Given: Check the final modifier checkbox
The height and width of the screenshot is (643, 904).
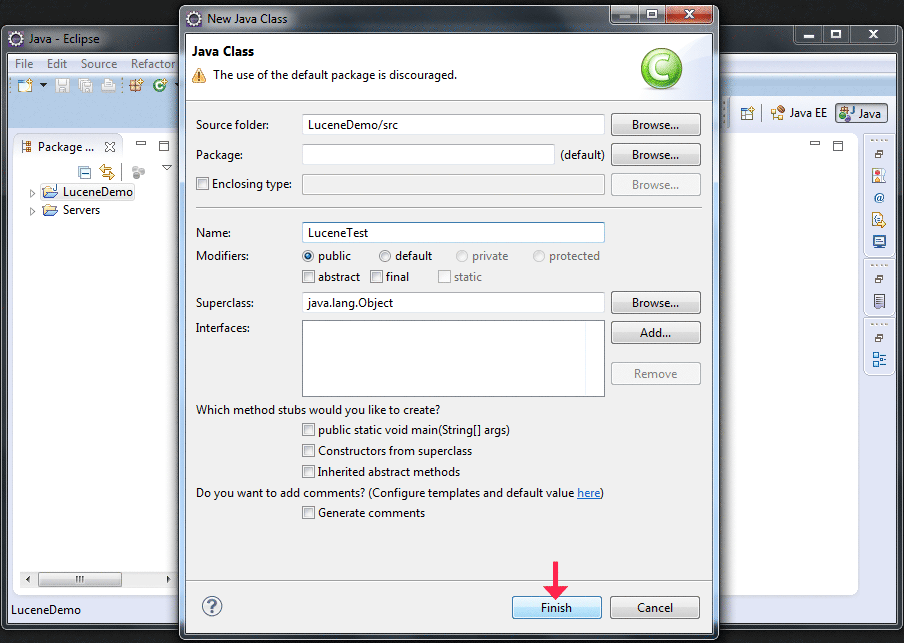Looking at the screenshot, I should [x=376, y=277].
